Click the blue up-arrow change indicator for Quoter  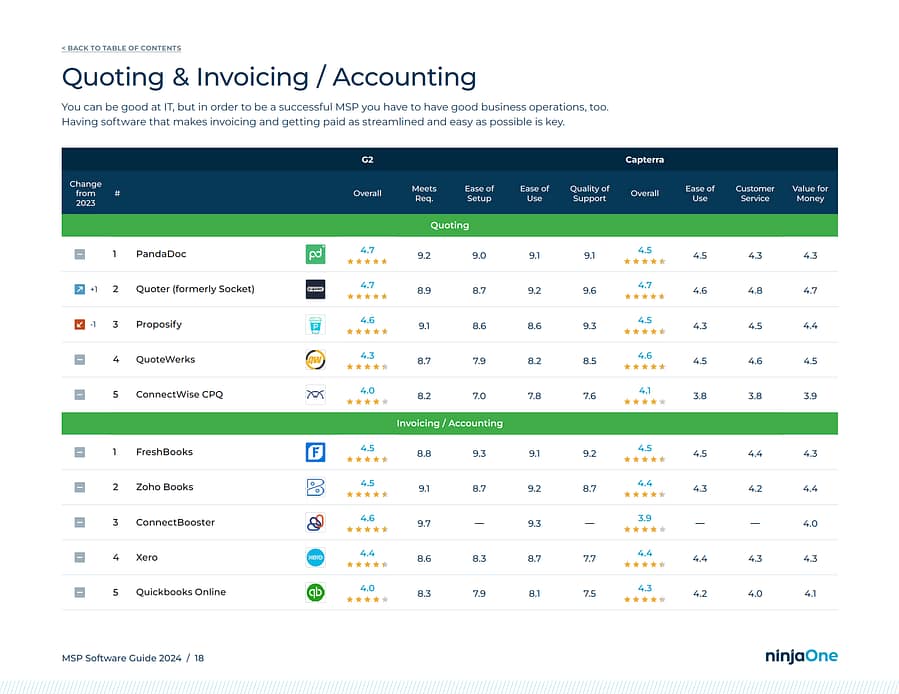80,290
